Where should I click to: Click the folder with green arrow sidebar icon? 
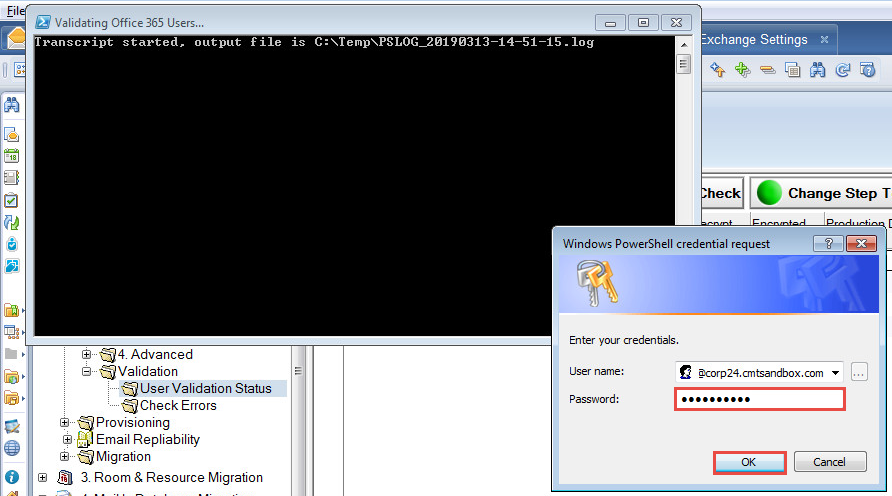point(11,377)
